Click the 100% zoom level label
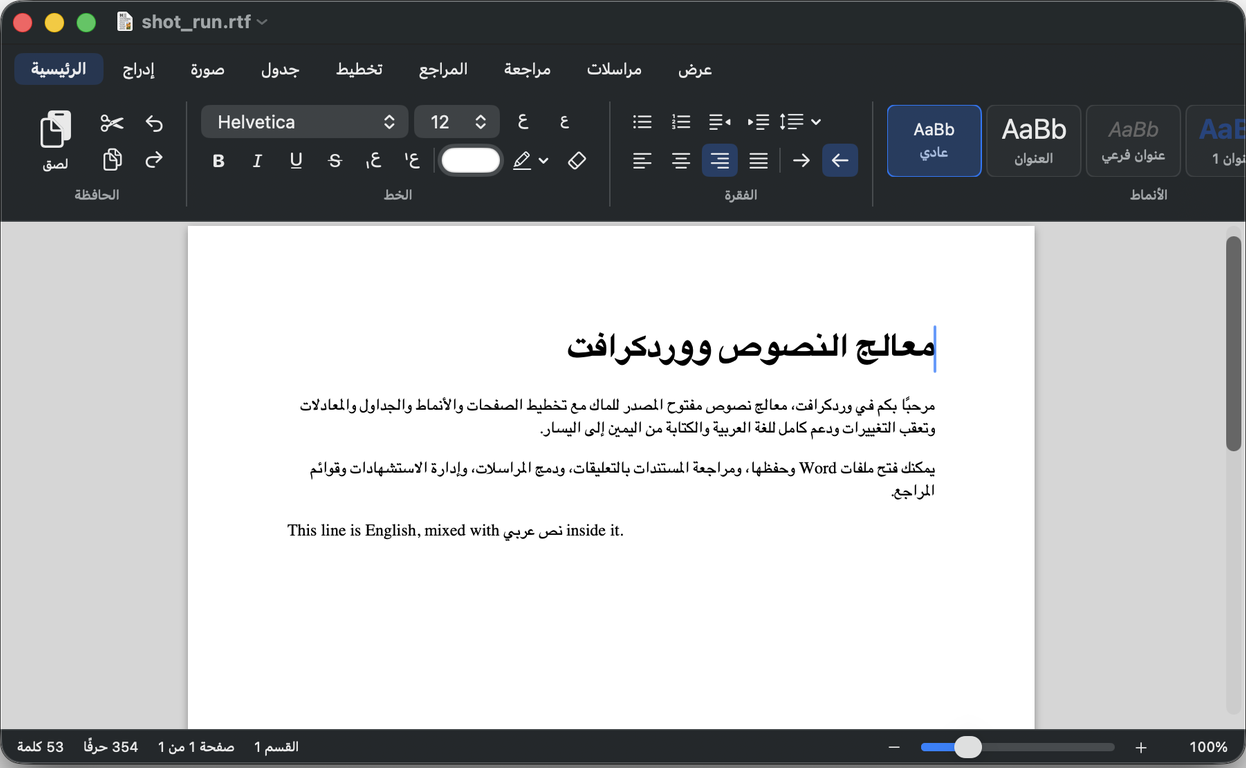1246x768 pixels. tap(1208, 747)
